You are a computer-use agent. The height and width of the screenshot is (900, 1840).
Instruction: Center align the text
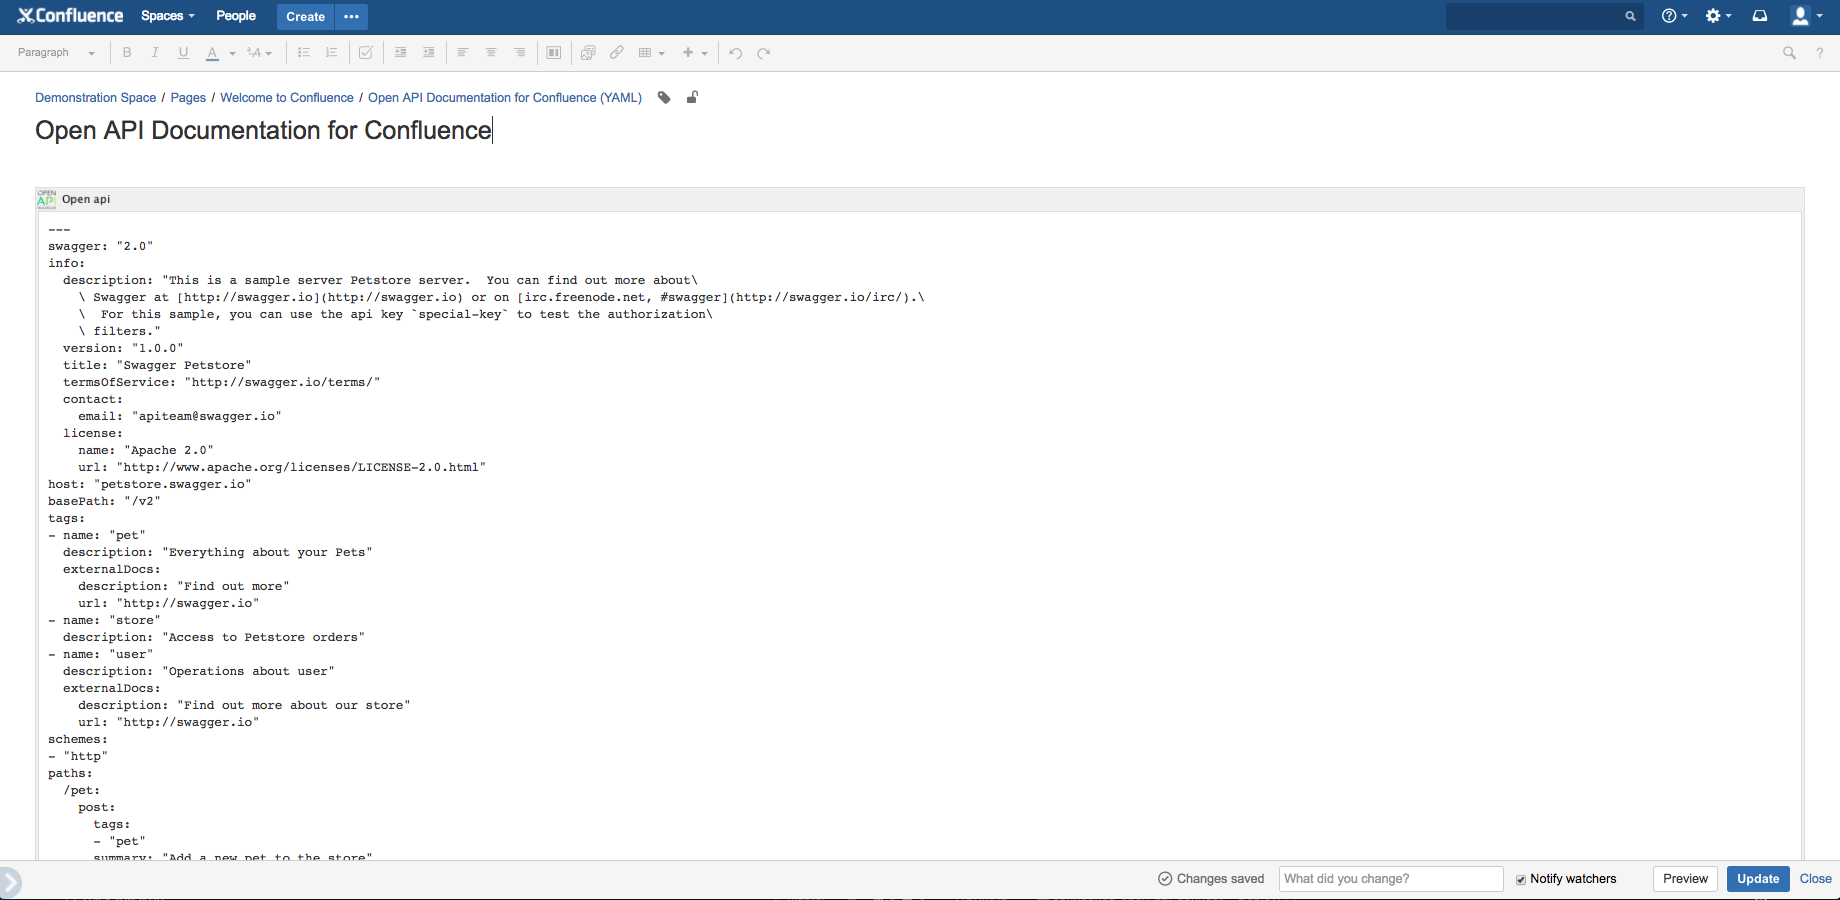tap(491, 53)
